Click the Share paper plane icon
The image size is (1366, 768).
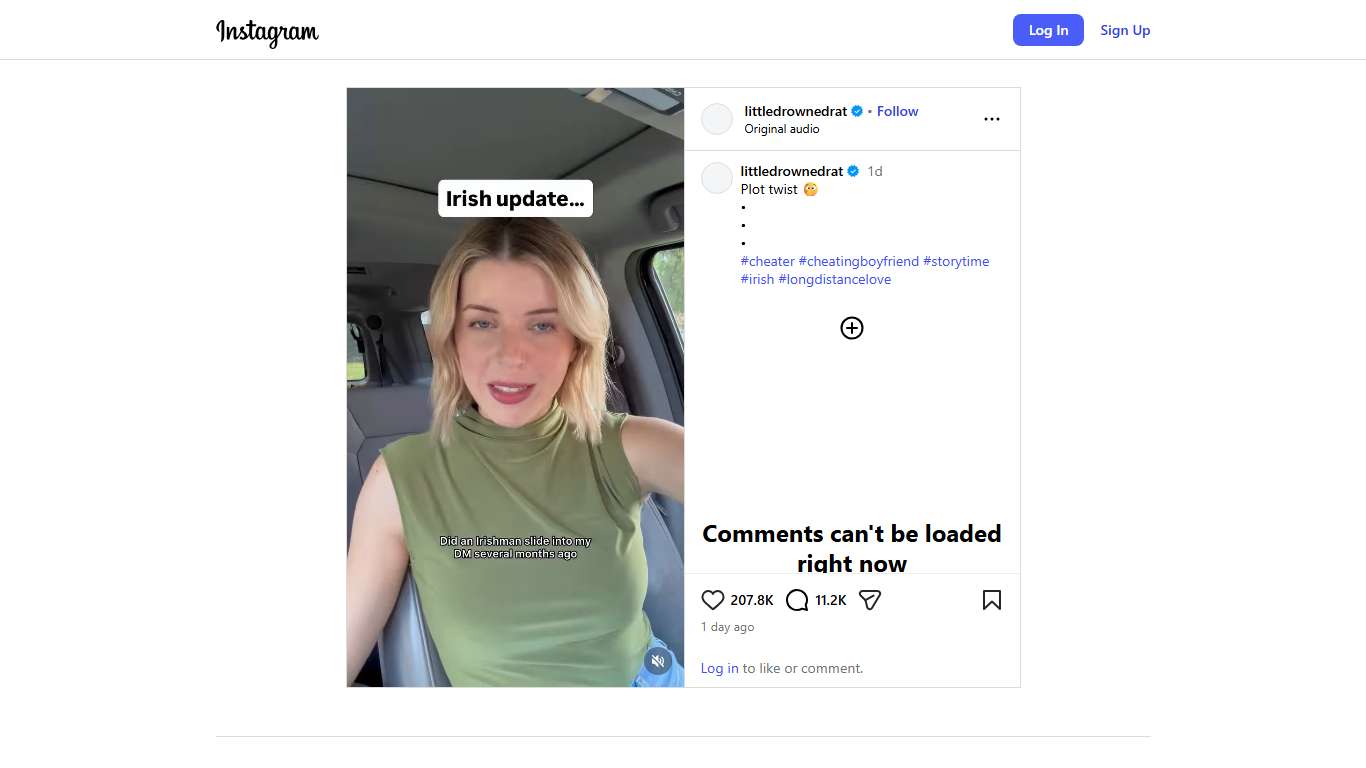tap(870, 600)
